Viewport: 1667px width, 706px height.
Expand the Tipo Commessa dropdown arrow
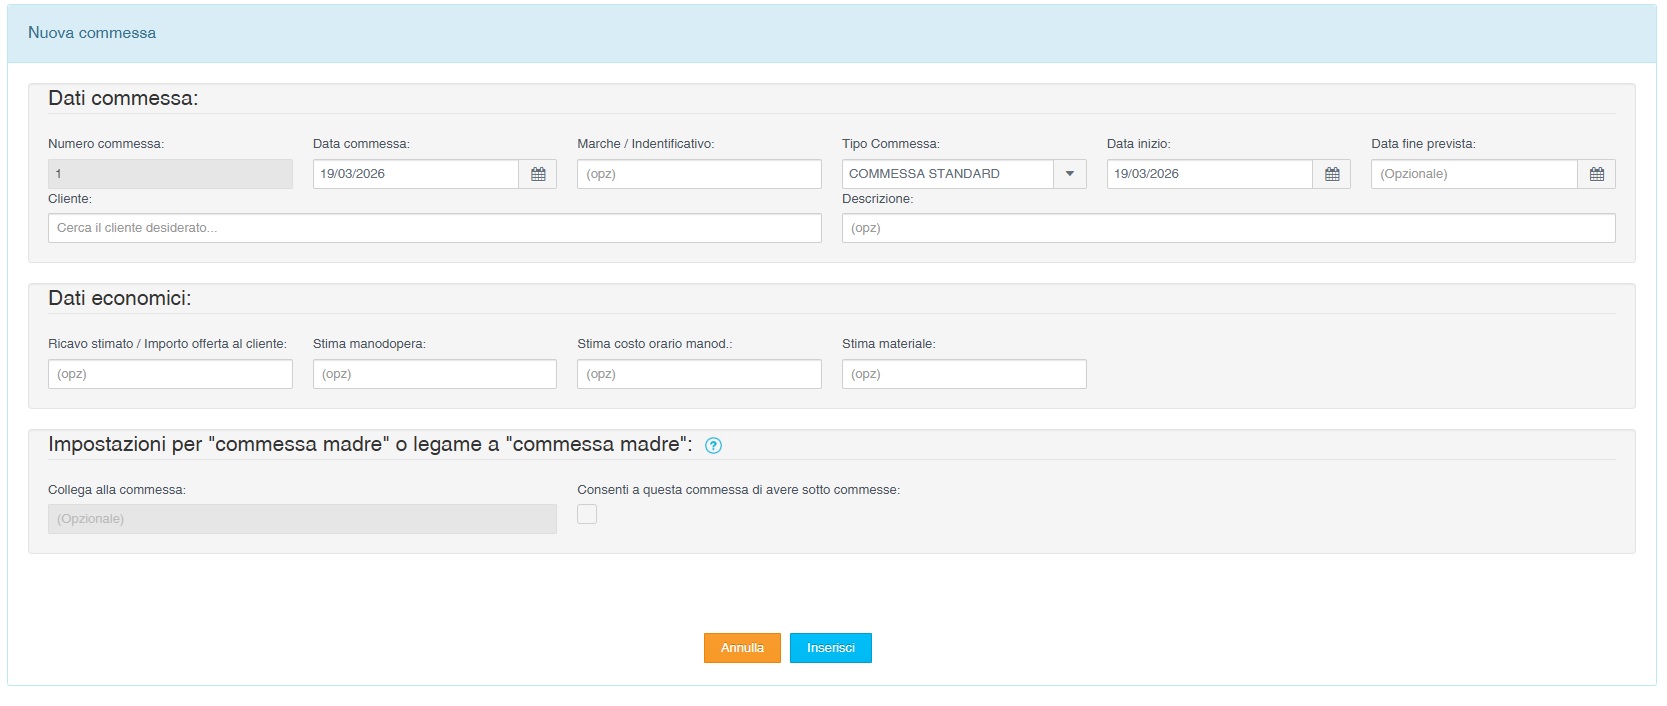coord(1069,174)
